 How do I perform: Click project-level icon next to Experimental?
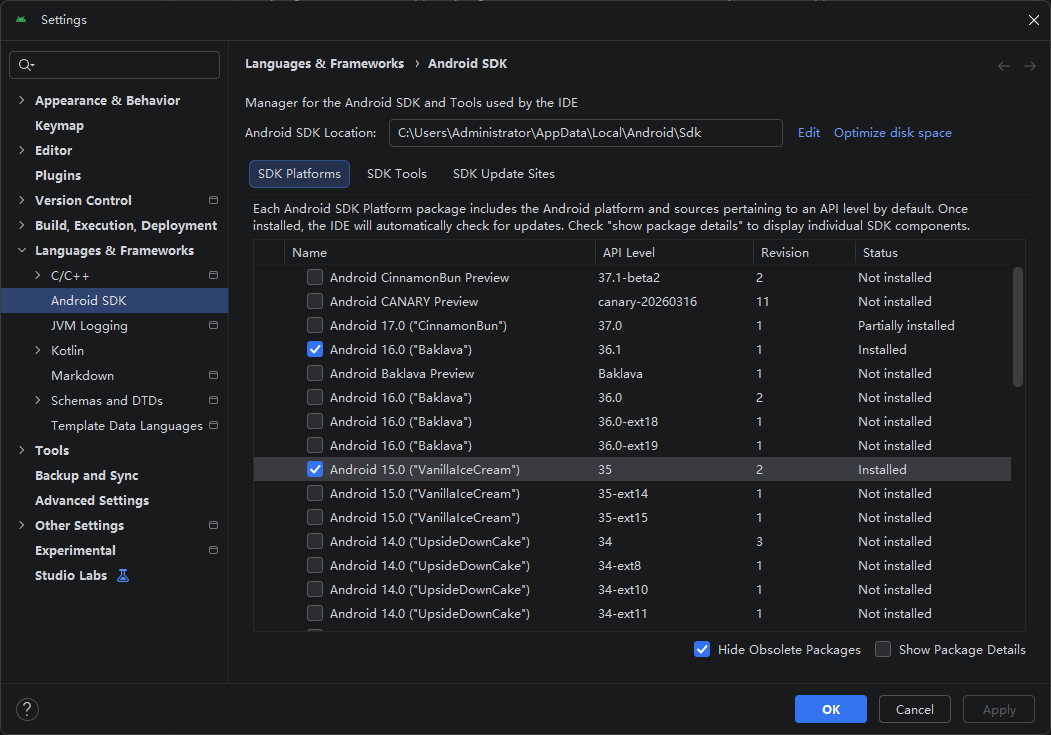213,550
